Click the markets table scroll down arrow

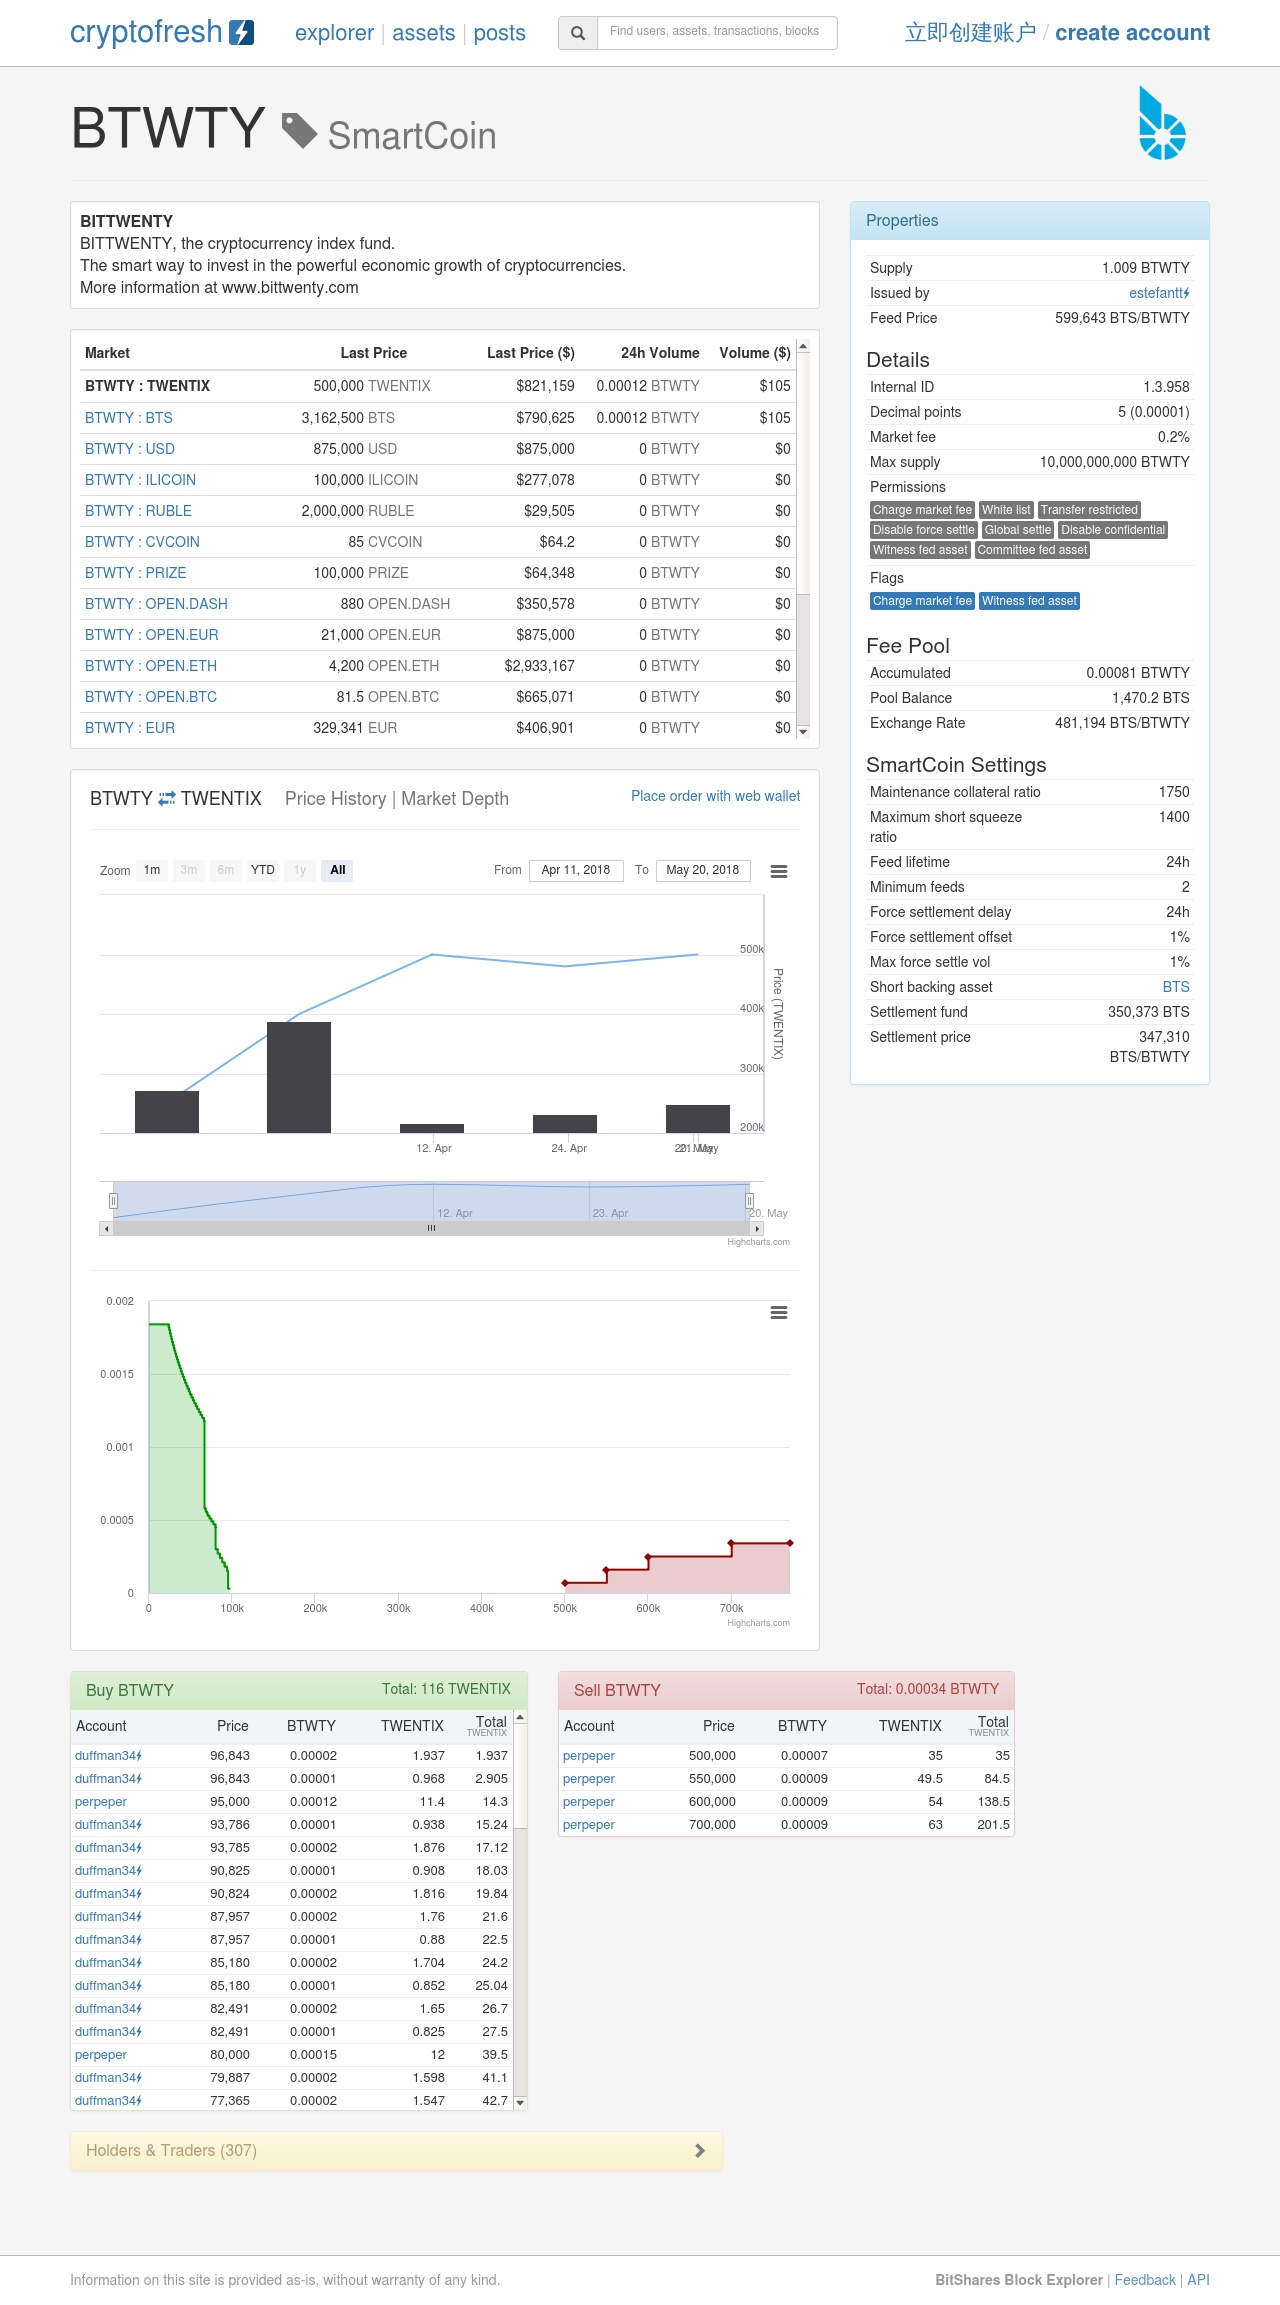[803, 731]
